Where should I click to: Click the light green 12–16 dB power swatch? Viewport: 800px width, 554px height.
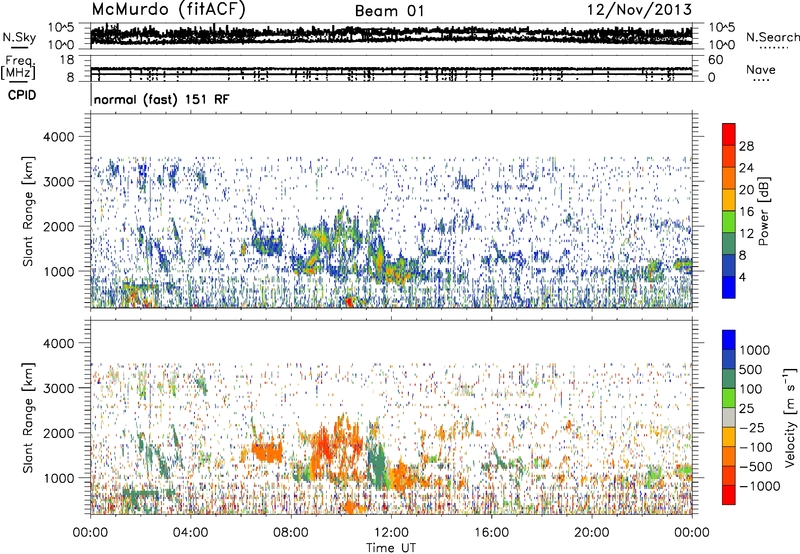729,222
